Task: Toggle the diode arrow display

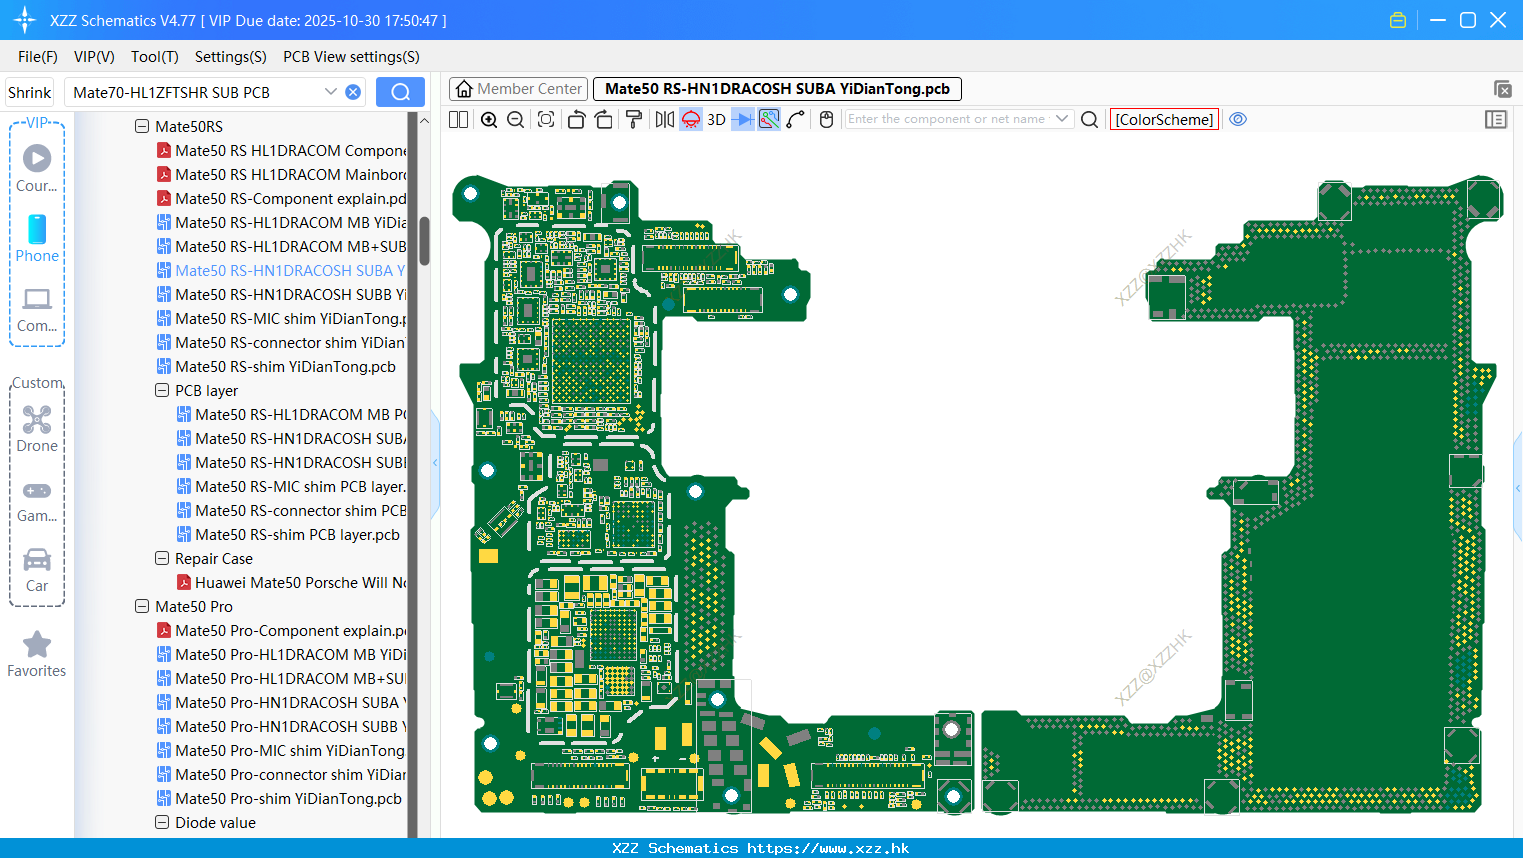Action: 743,119
